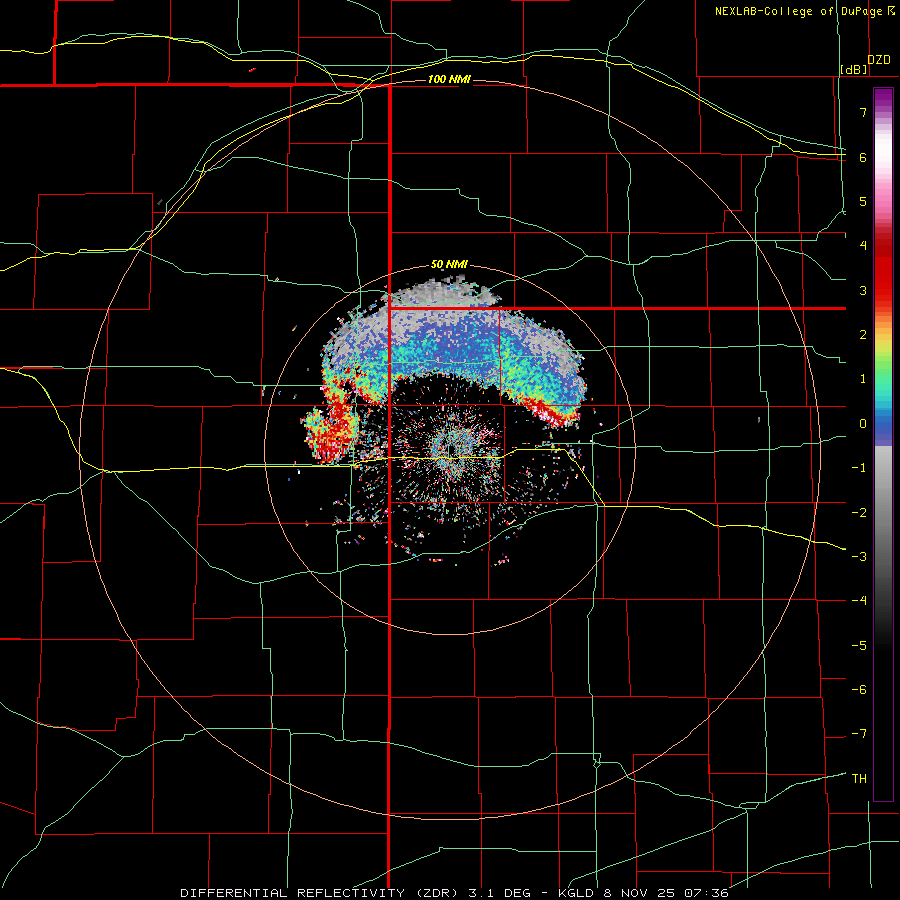Click the 6 value on color scale
The height and width of the screenshot is (900, 900).
863,157
